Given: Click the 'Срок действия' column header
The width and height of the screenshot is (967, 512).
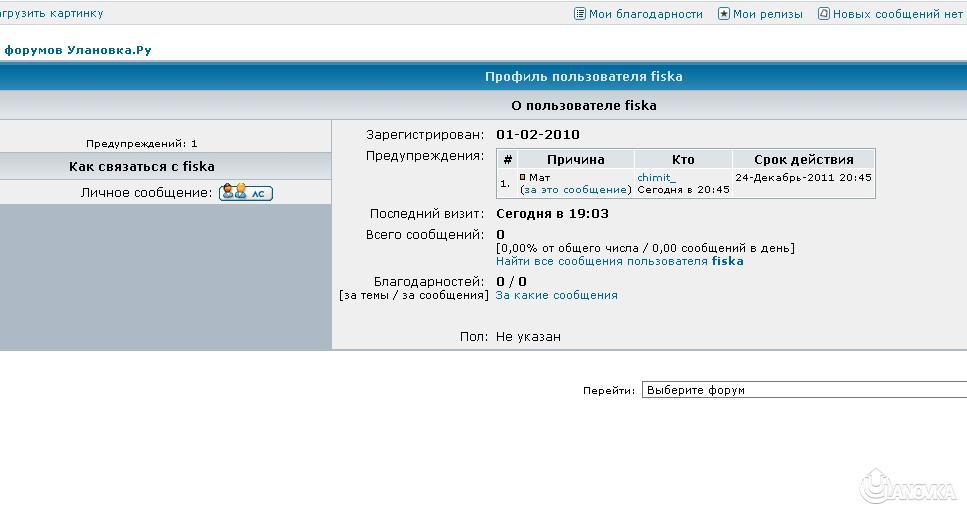Looking at the screenshot, I should pyautogui.click(x=804, y=160).
